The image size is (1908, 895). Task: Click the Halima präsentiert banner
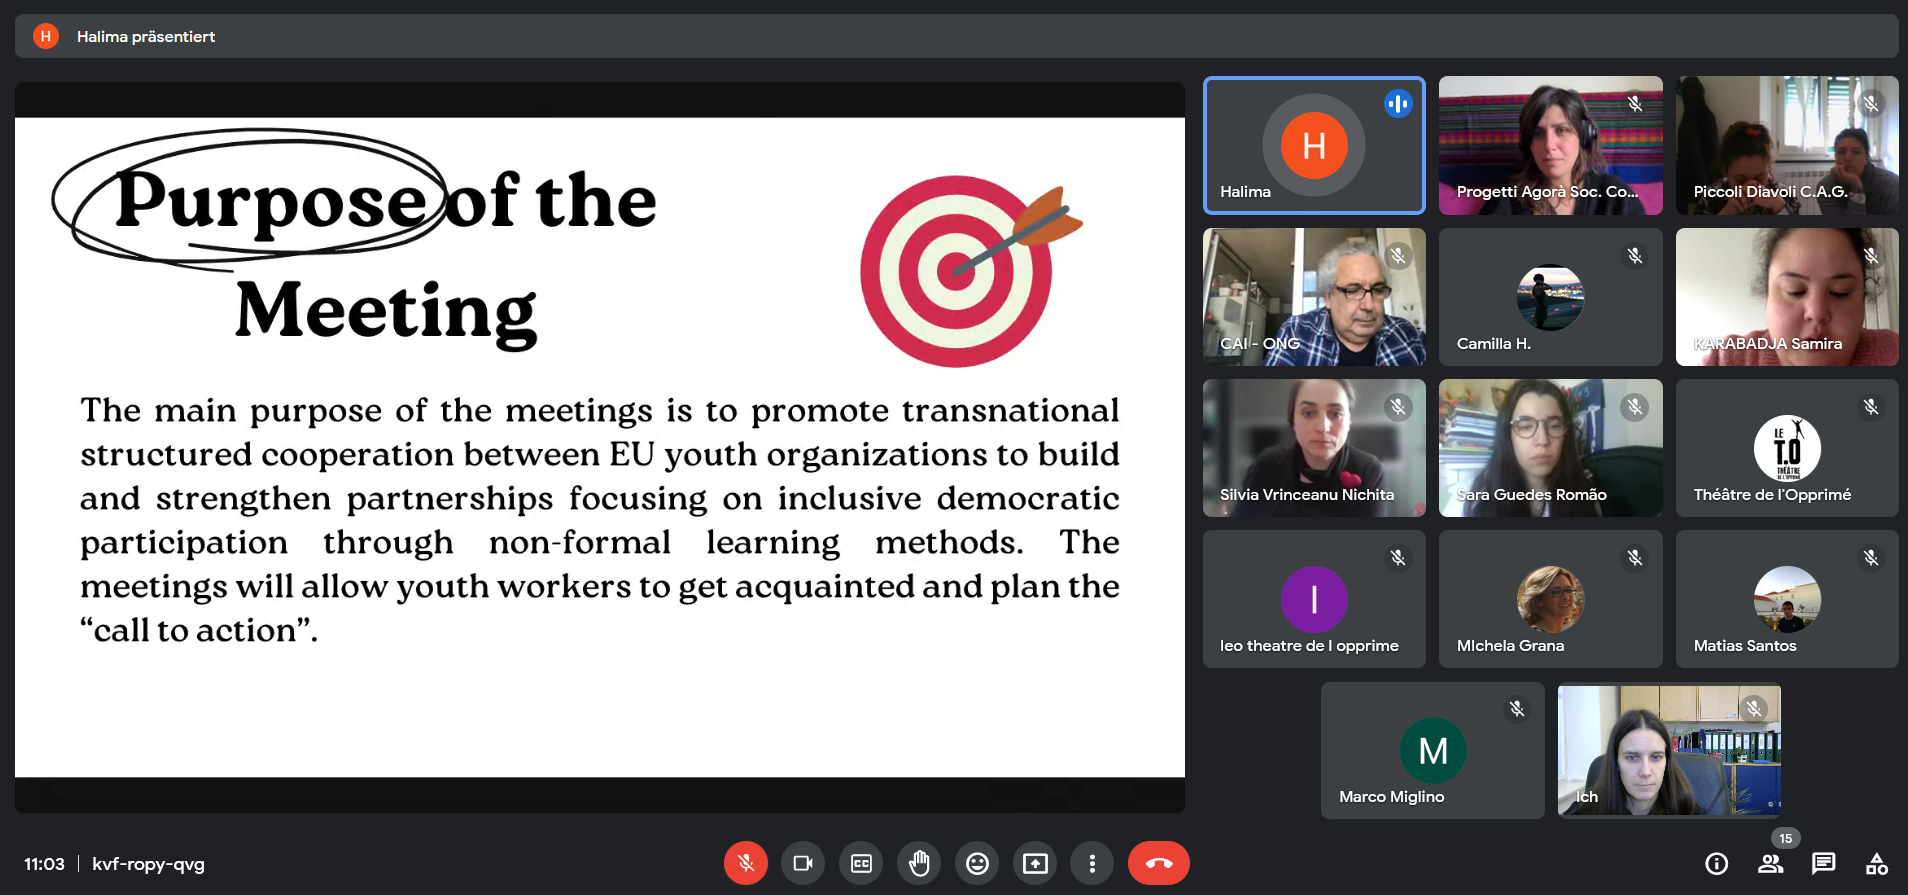click(956, 36)
